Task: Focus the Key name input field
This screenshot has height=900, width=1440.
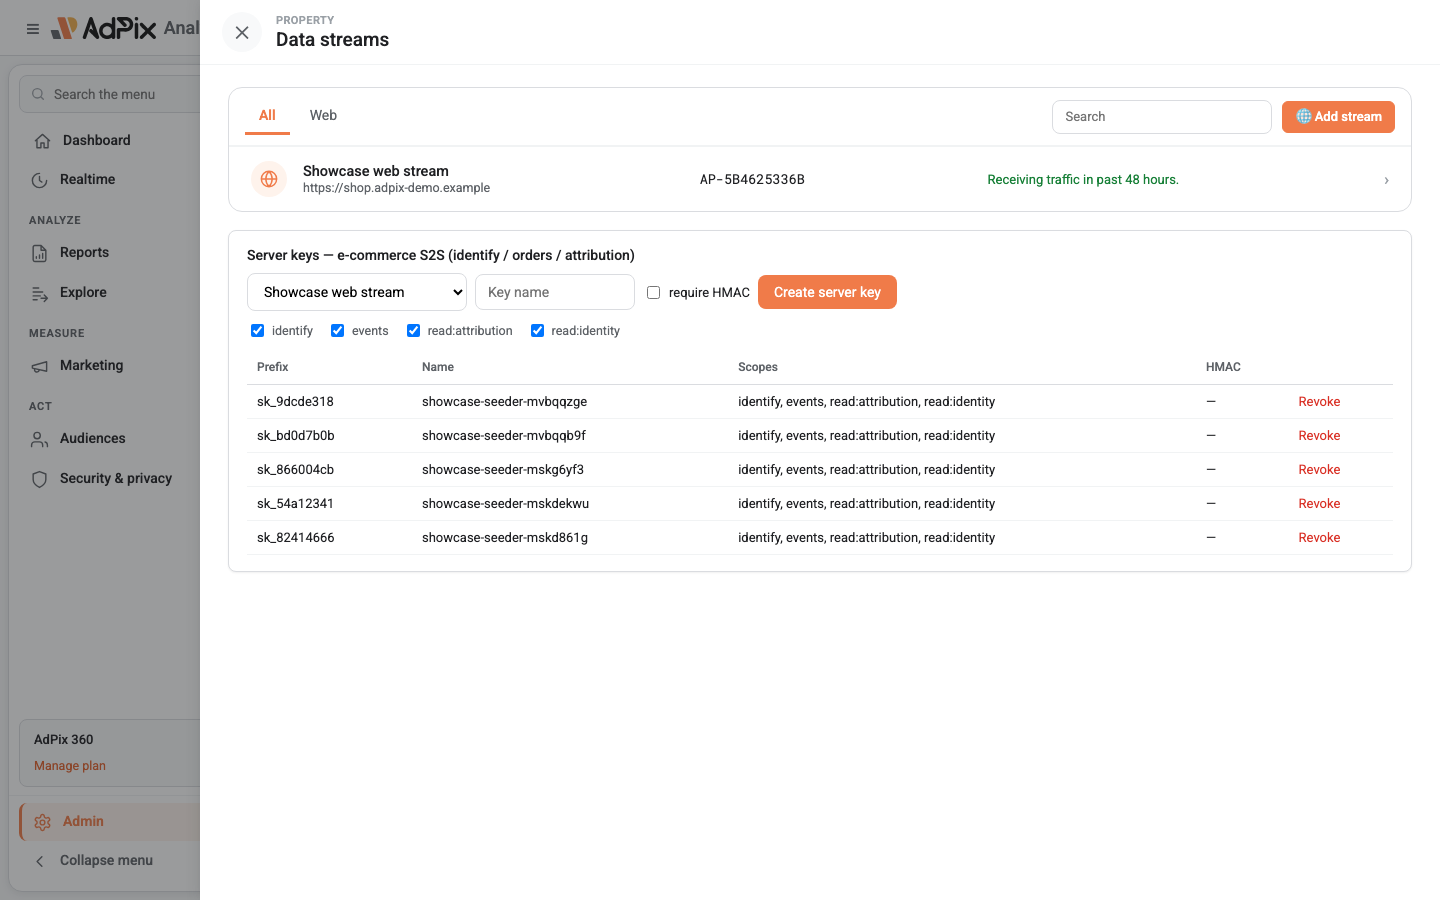Action: tap(555, 292)
